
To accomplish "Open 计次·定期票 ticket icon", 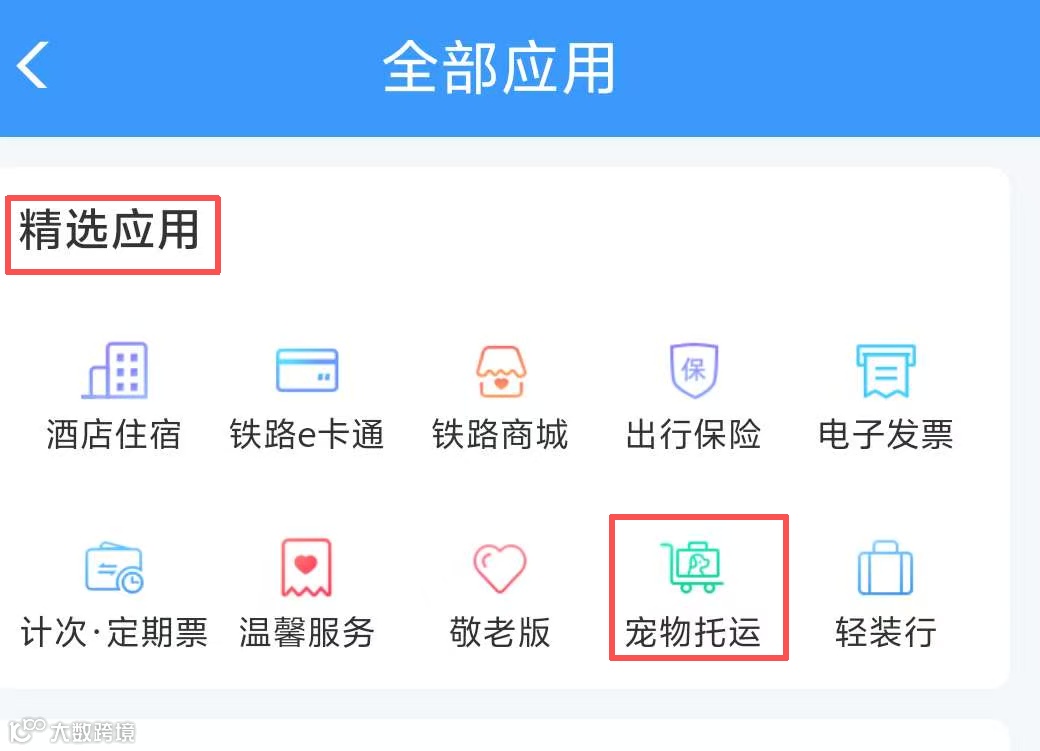I will click(115, 567).
